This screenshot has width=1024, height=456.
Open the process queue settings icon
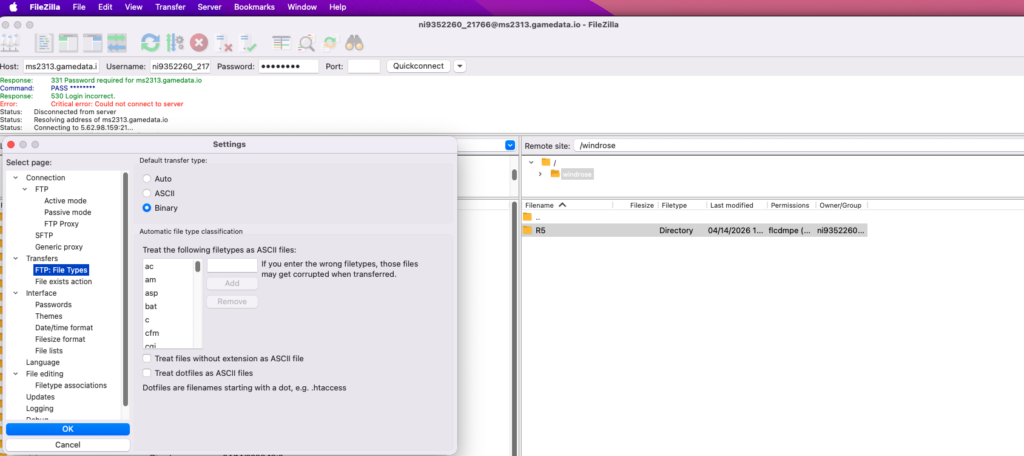(x=175, y=43)
